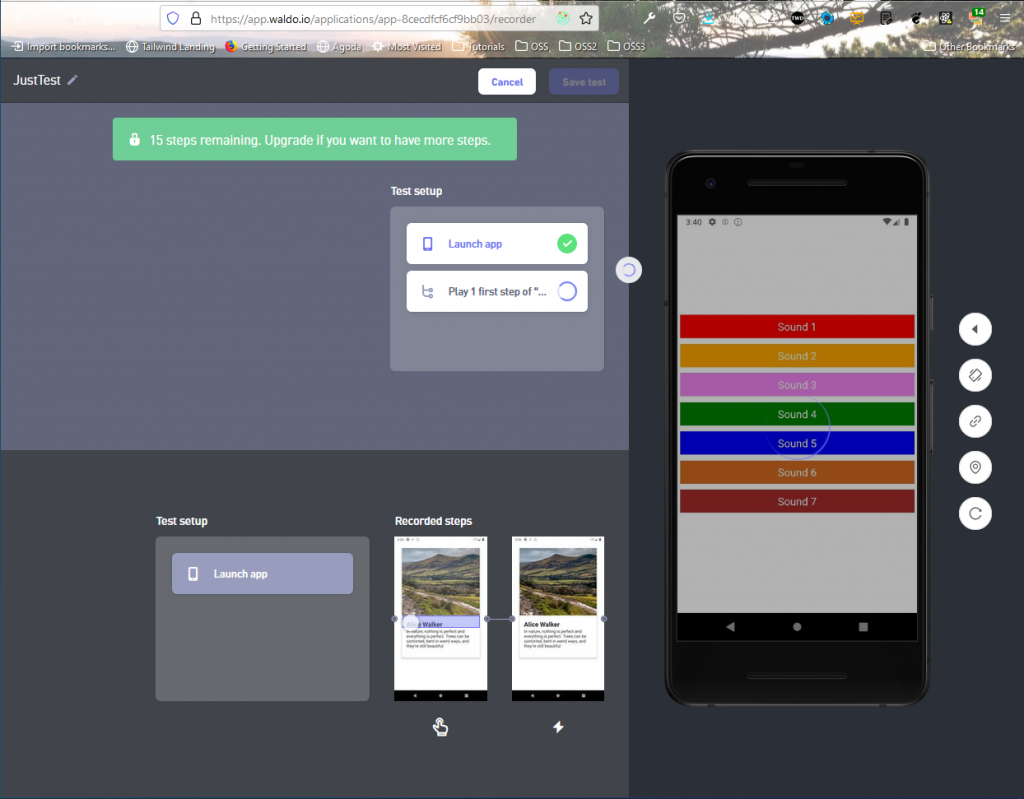Select the Play 1 first step item

coord(497,291)
